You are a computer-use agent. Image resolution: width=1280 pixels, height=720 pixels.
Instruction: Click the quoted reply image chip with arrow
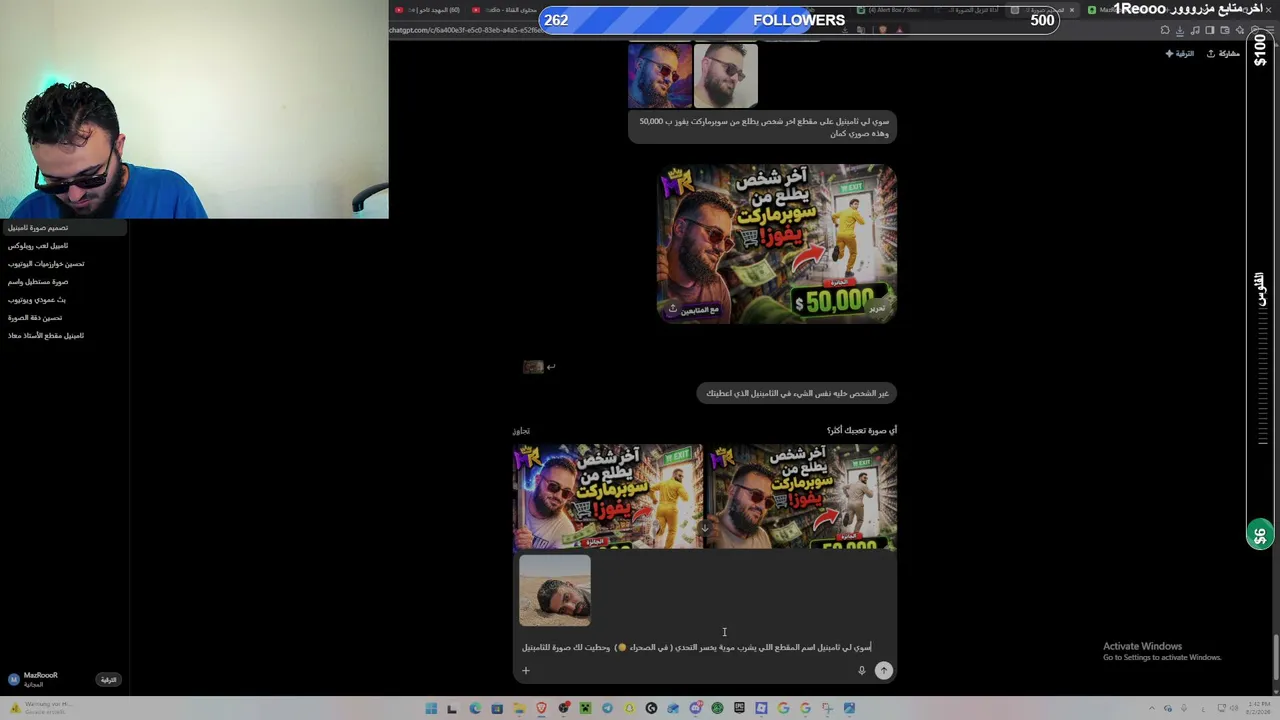click(x=539, y=367)
